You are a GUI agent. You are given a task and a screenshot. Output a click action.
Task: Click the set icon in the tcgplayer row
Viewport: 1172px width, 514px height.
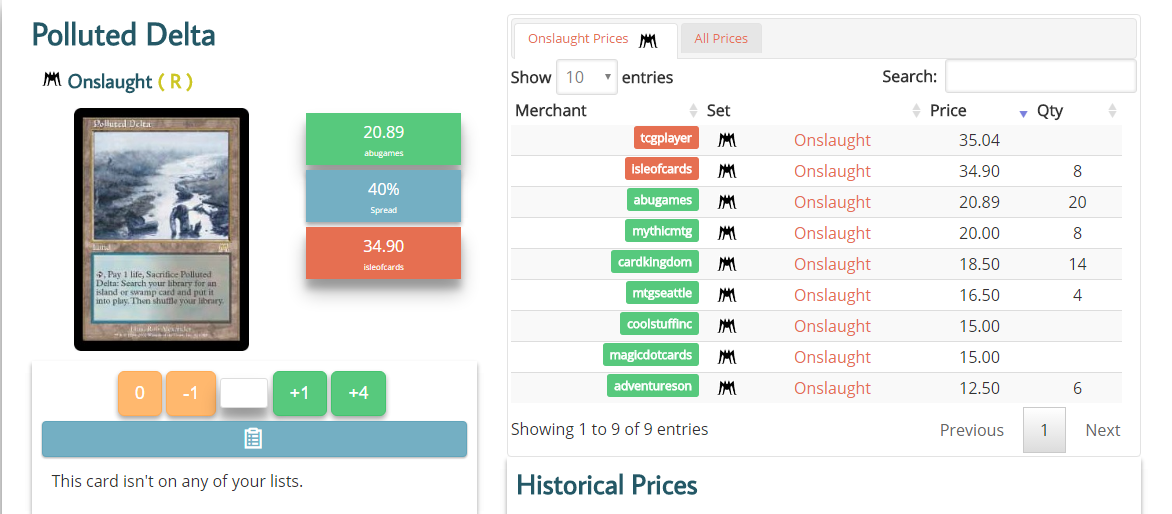click(727, 140)
